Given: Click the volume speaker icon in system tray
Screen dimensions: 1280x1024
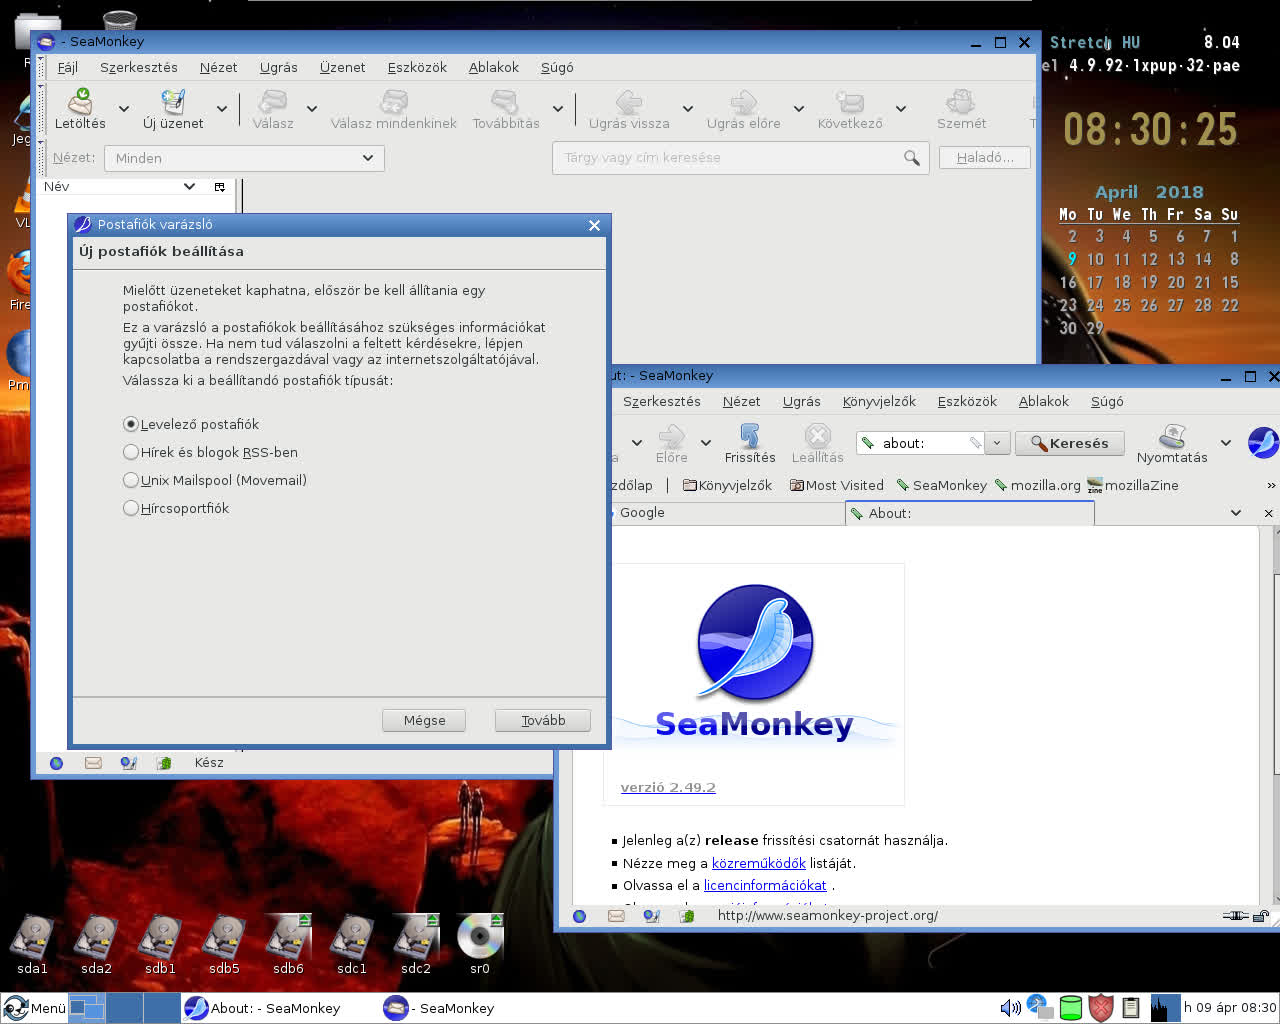Looking at the screenshot, I should [x=1011, y=1008].
